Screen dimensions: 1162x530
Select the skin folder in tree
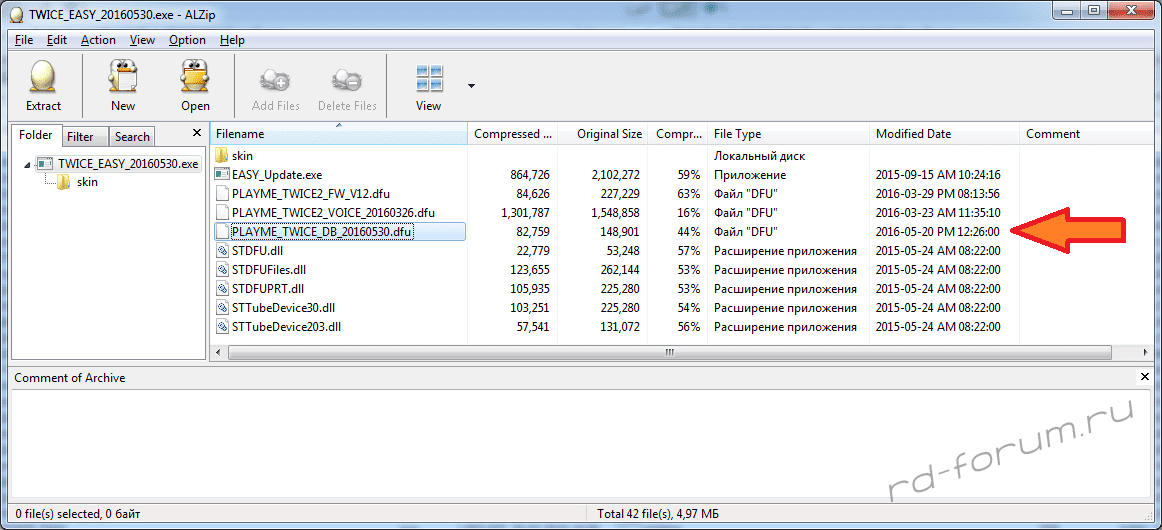click(87, 182)
